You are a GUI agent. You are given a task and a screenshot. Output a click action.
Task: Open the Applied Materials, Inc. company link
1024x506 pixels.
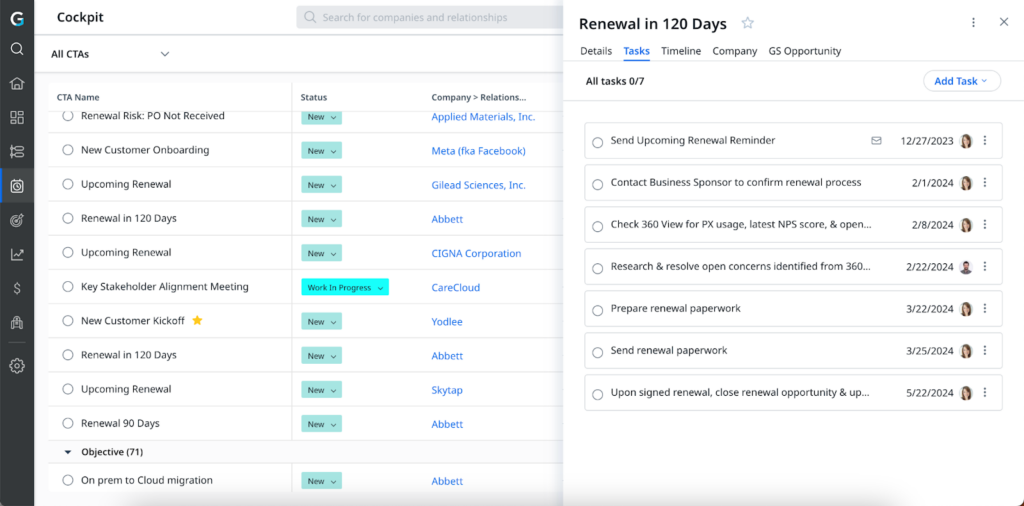pyautogui.click(x=483, y=117)
